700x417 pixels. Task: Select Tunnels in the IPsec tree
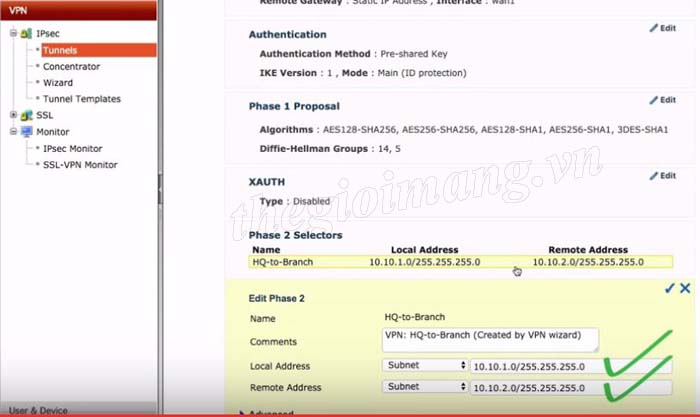60,50
